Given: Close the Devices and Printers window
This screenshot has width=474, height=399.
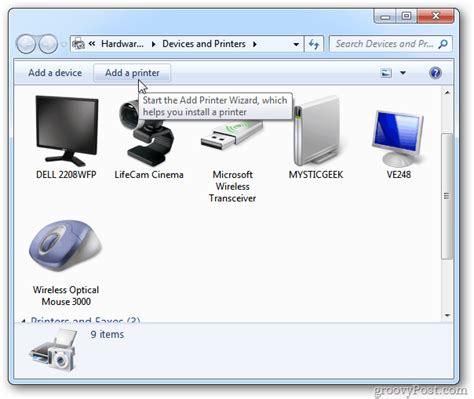Looking at the screenshot, I should [435, 16].
